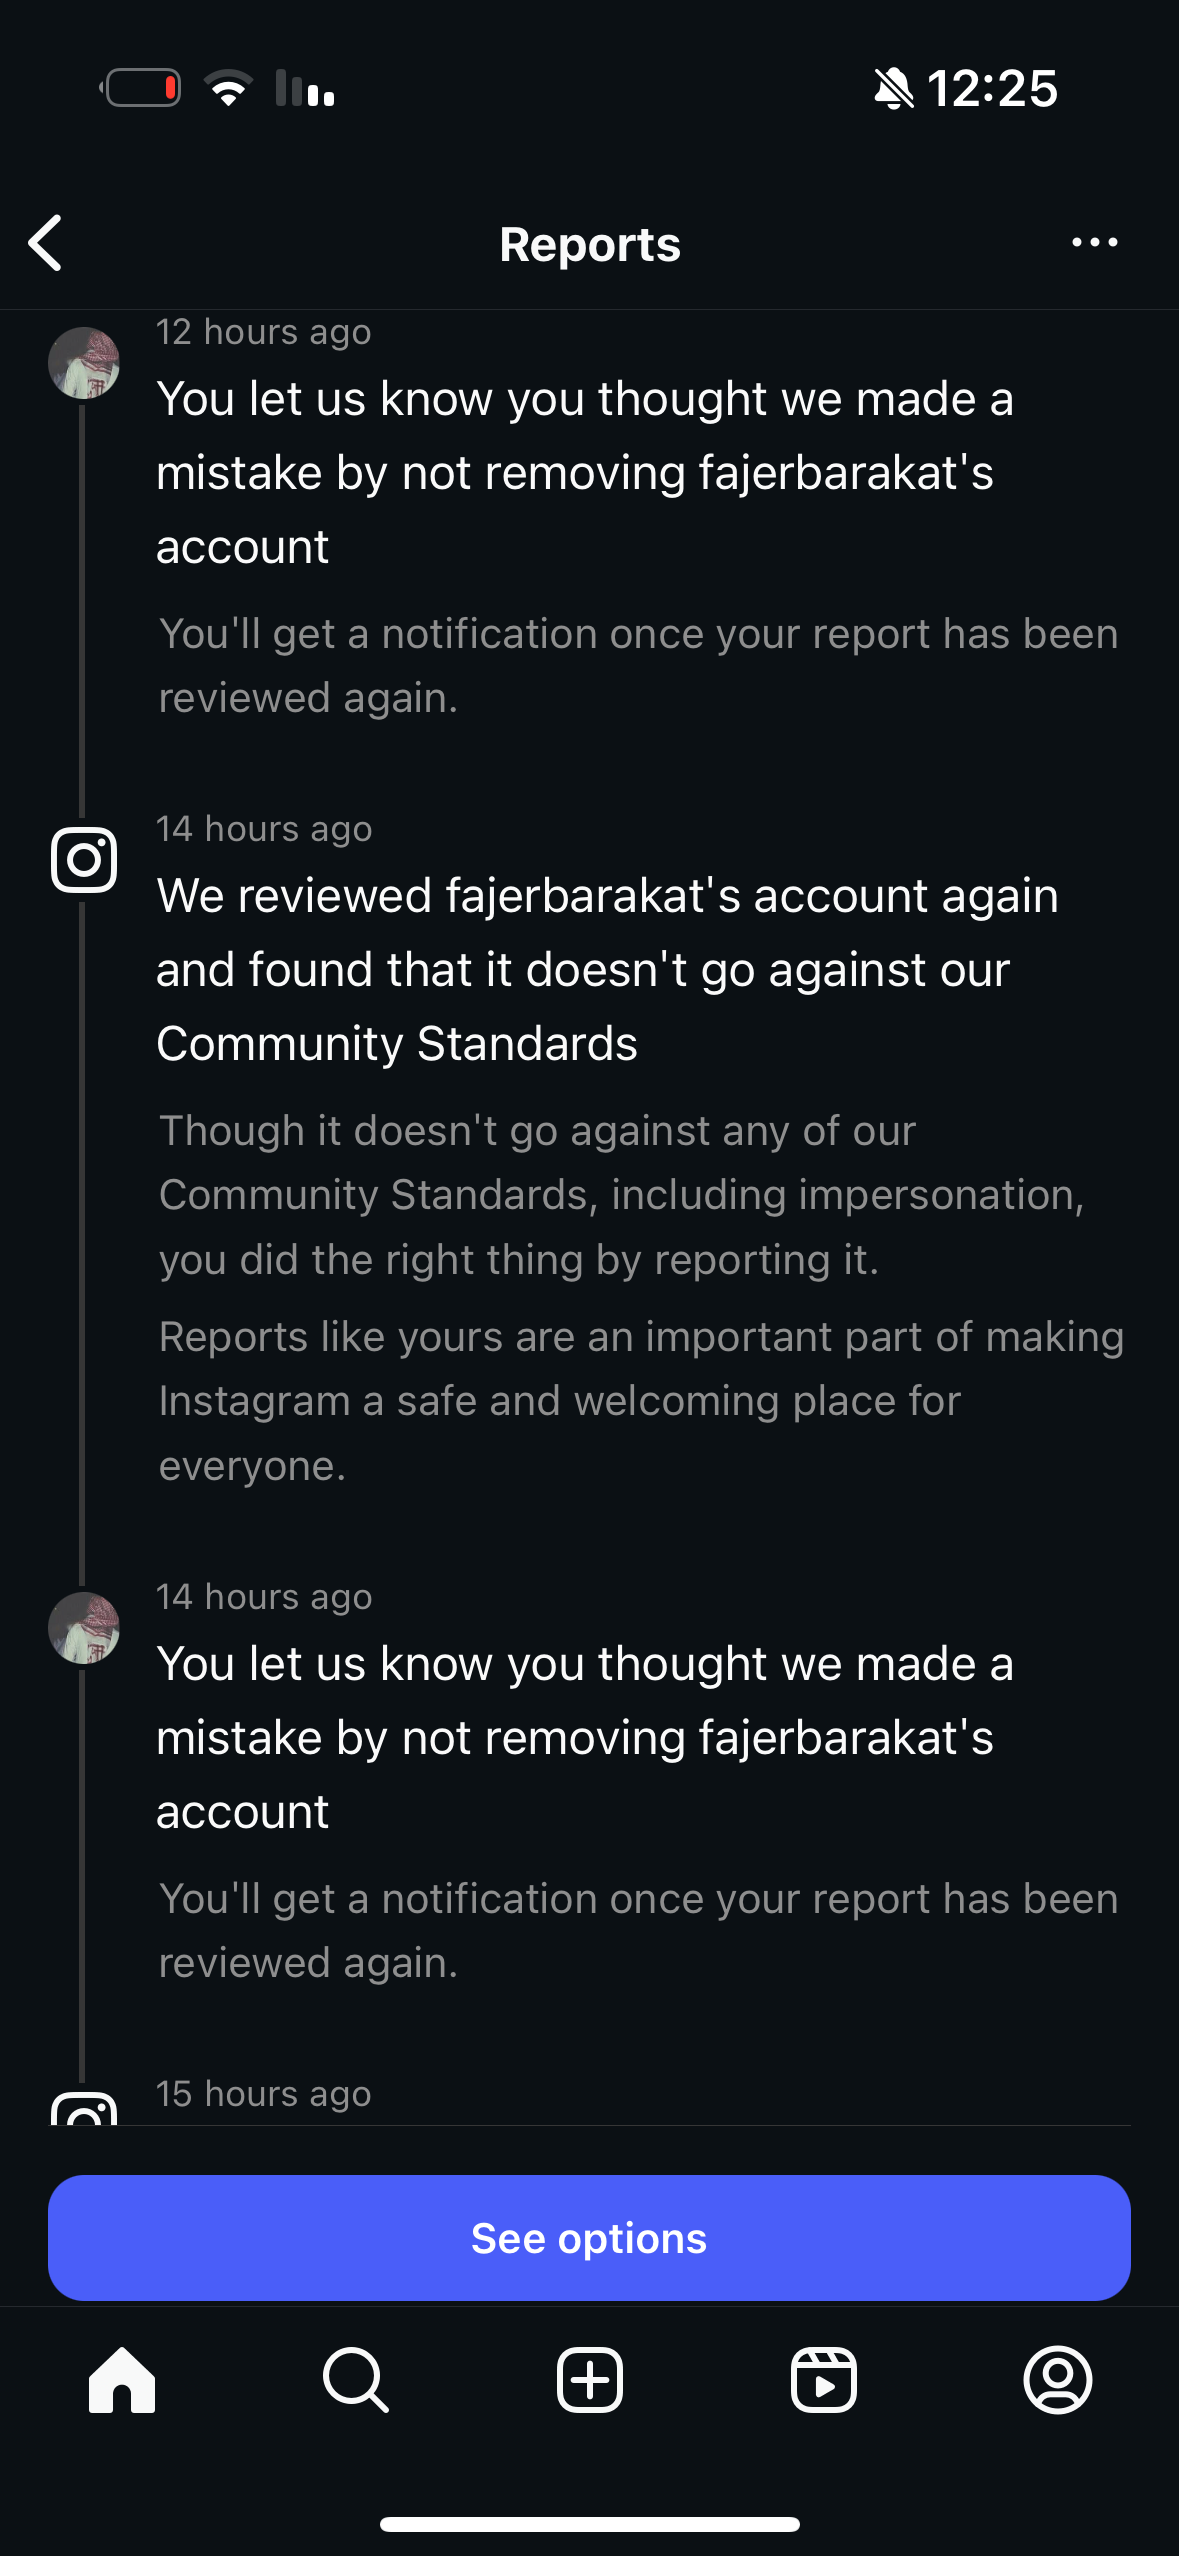Tap the Instagram logo on the 14 hours ago review entry

tap(84, 860)
